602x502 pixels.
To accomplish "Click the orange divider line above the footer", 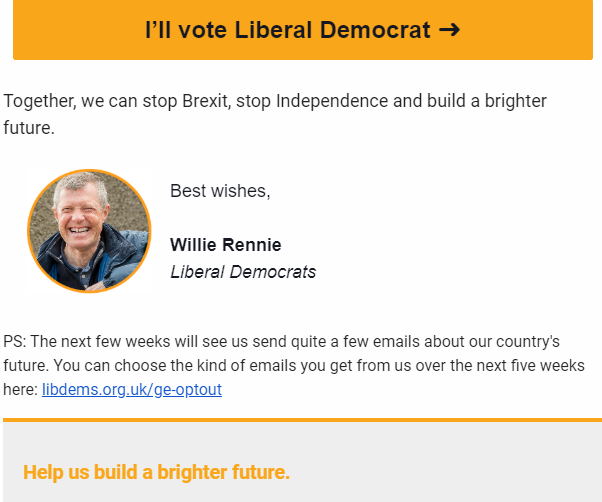I will [x=303, y=420].
